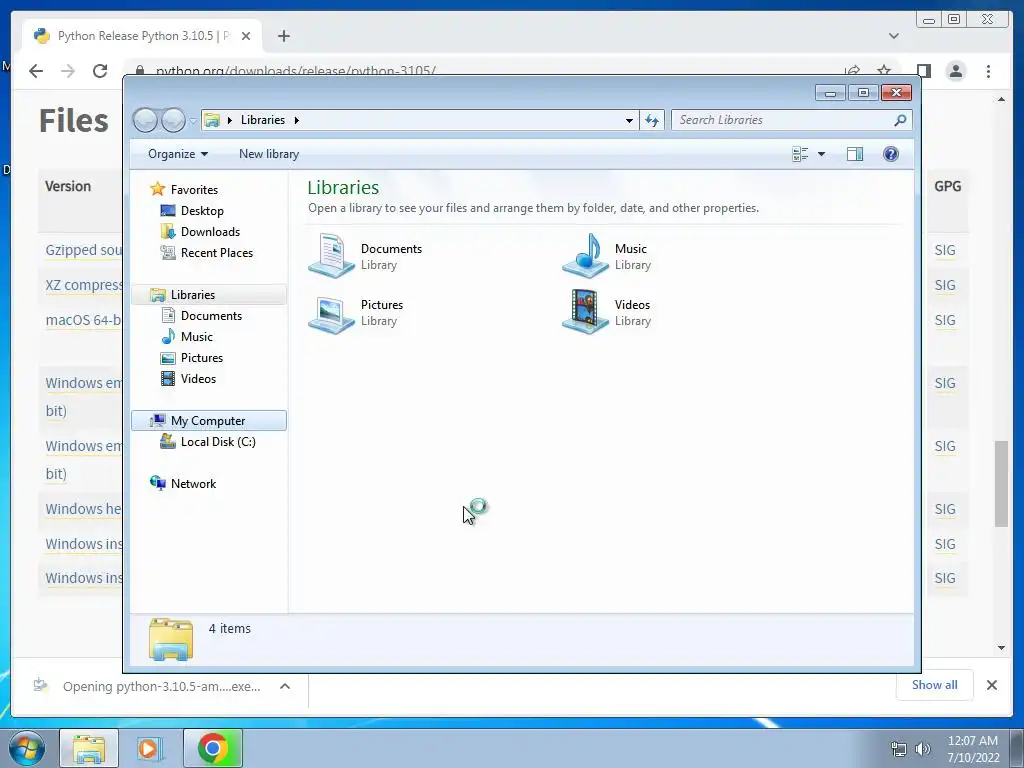
Task: Click Chrome back button
Action: (36, 71)
